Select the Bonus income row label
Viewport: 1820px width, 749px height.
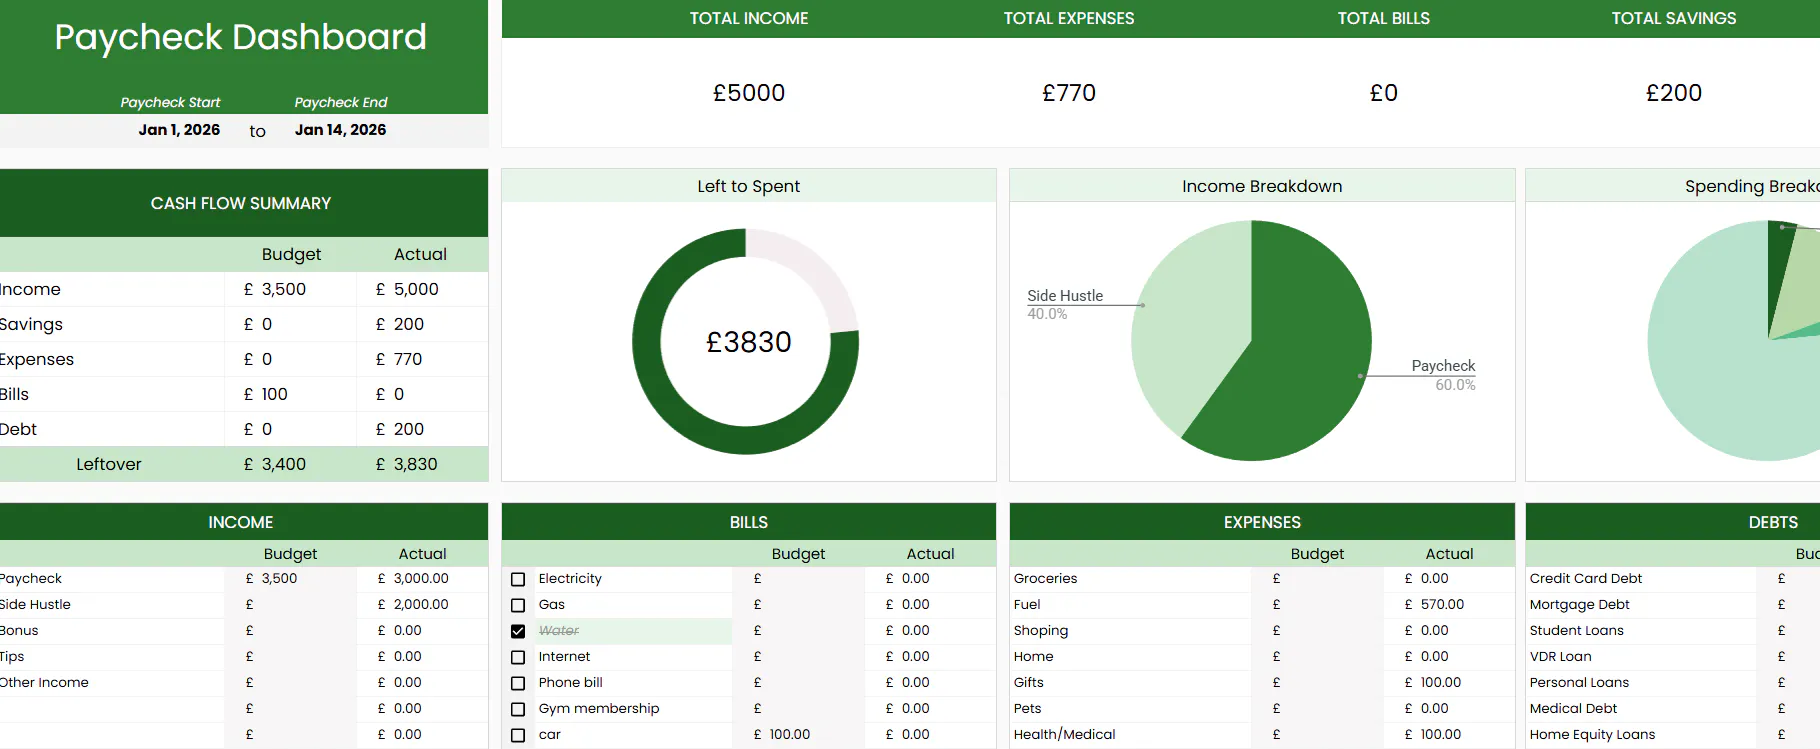click(19, 631)
